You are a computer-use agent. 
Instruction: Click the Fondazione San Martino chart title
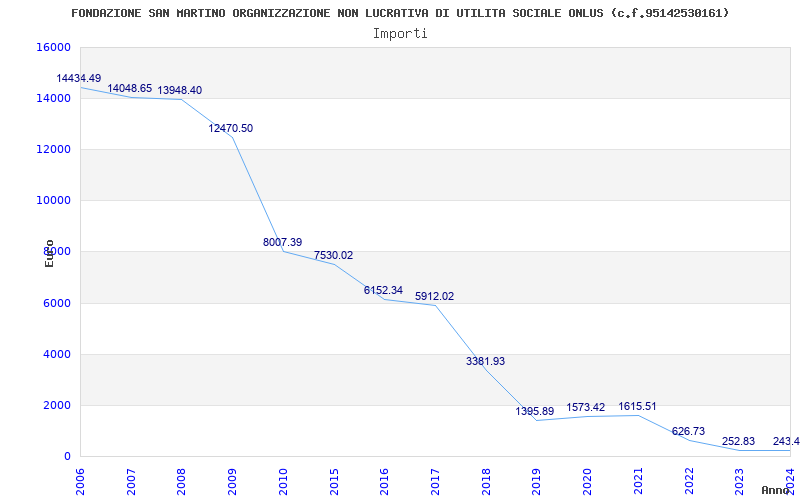point(400,13)
